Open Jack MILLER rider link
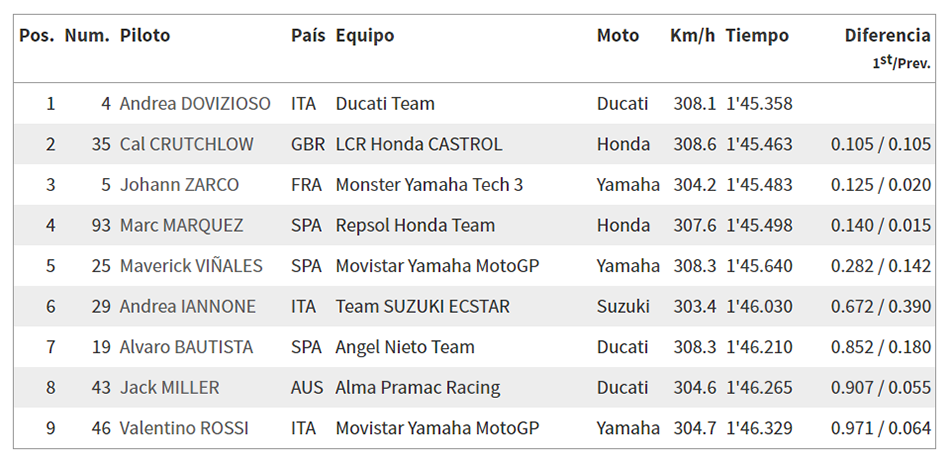Image resolution: width=950 pixels, height=464 pixels. pyautogui.click(x=170, y=388)
